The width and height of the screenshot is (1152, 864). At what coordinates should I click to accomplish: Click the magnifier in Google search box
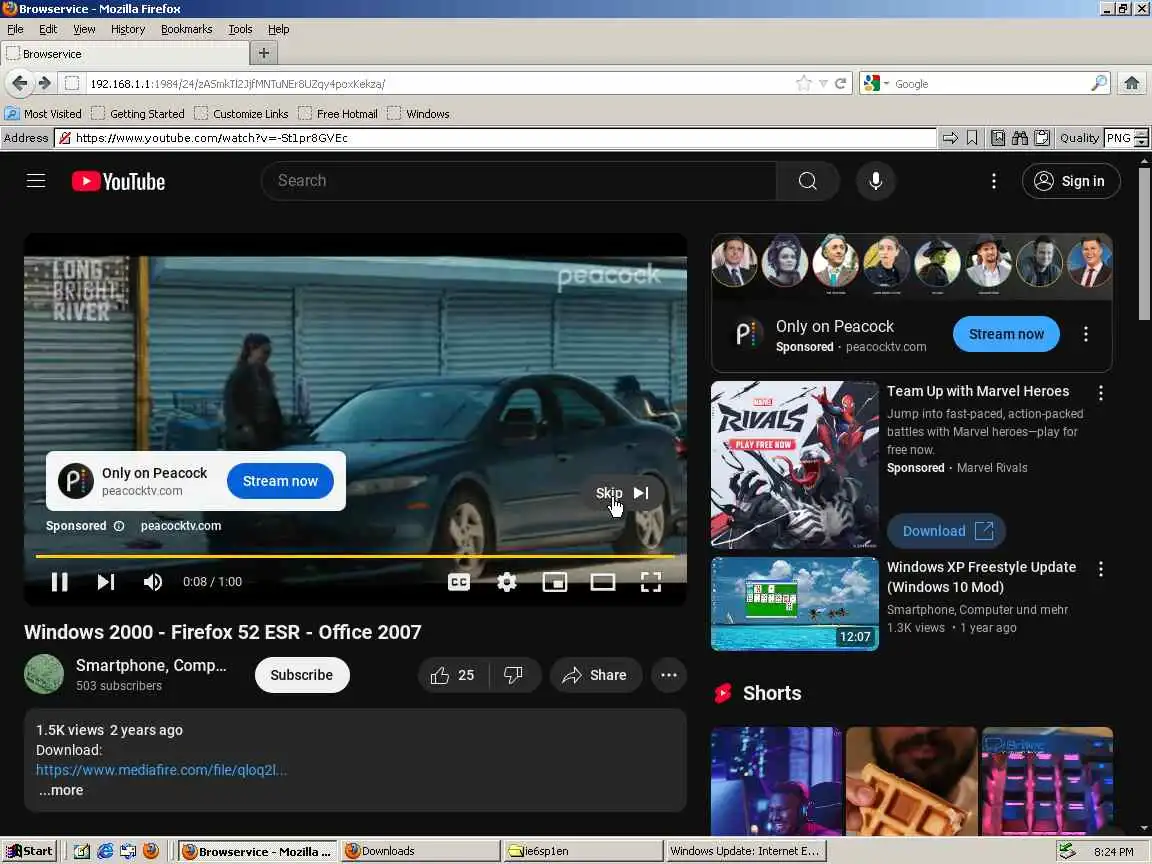(1098, 84)
